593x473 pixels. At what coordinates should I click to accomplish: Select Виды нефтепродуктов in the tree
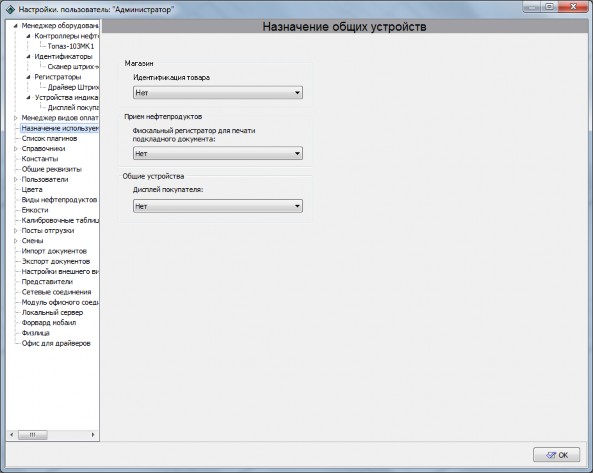click(59, 200)
